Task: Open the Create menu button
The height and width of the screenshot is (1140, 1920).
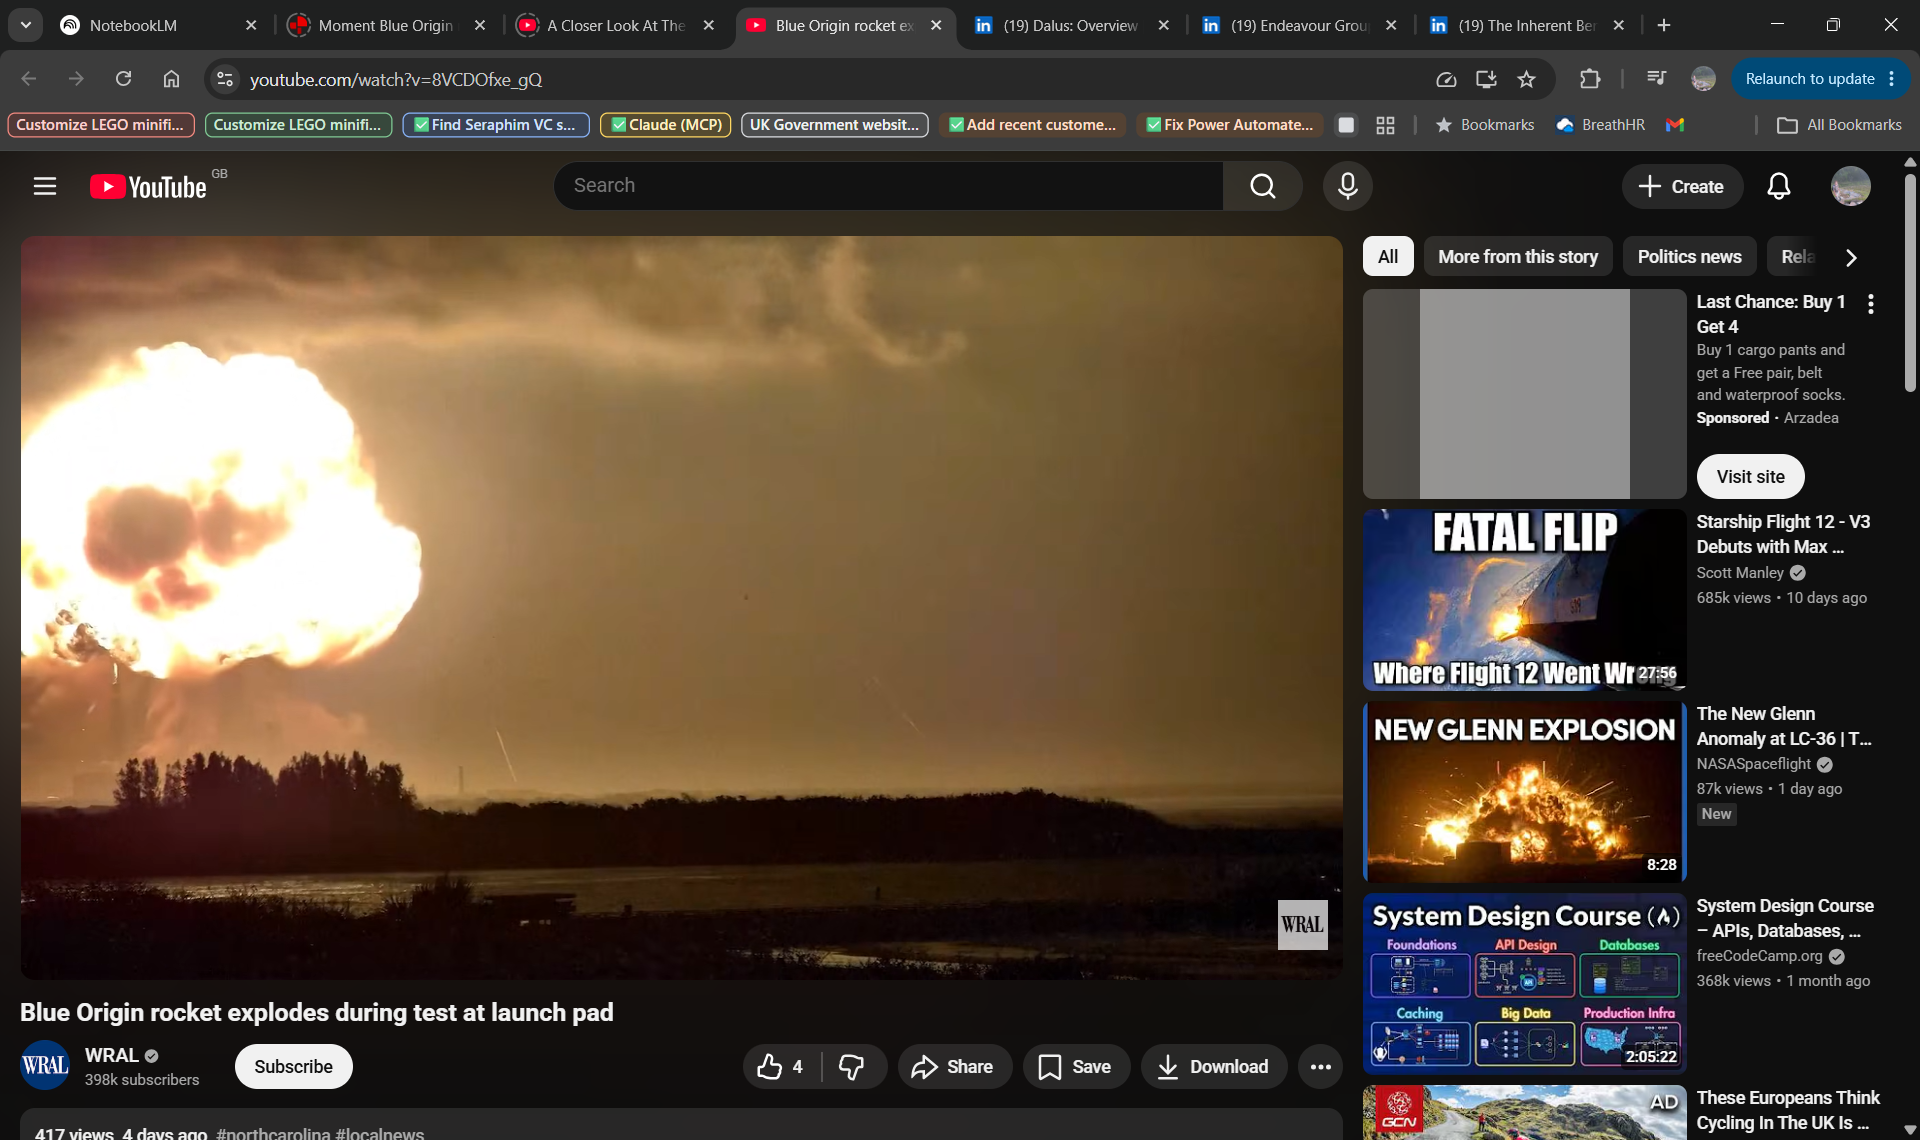Action: [1681, 186]
